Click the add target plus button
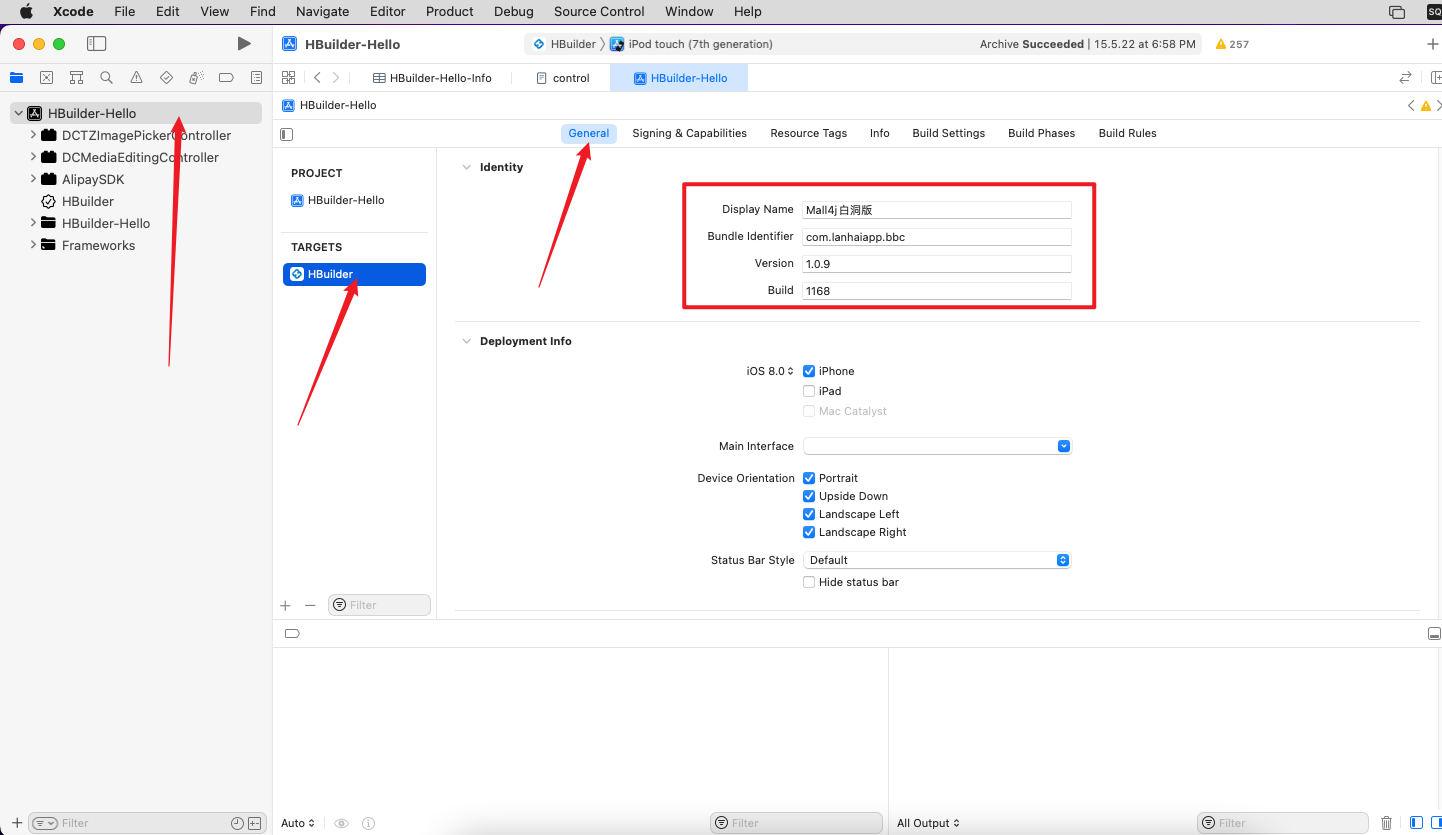This screenshot has width=1442, height=835. (285, 605)
